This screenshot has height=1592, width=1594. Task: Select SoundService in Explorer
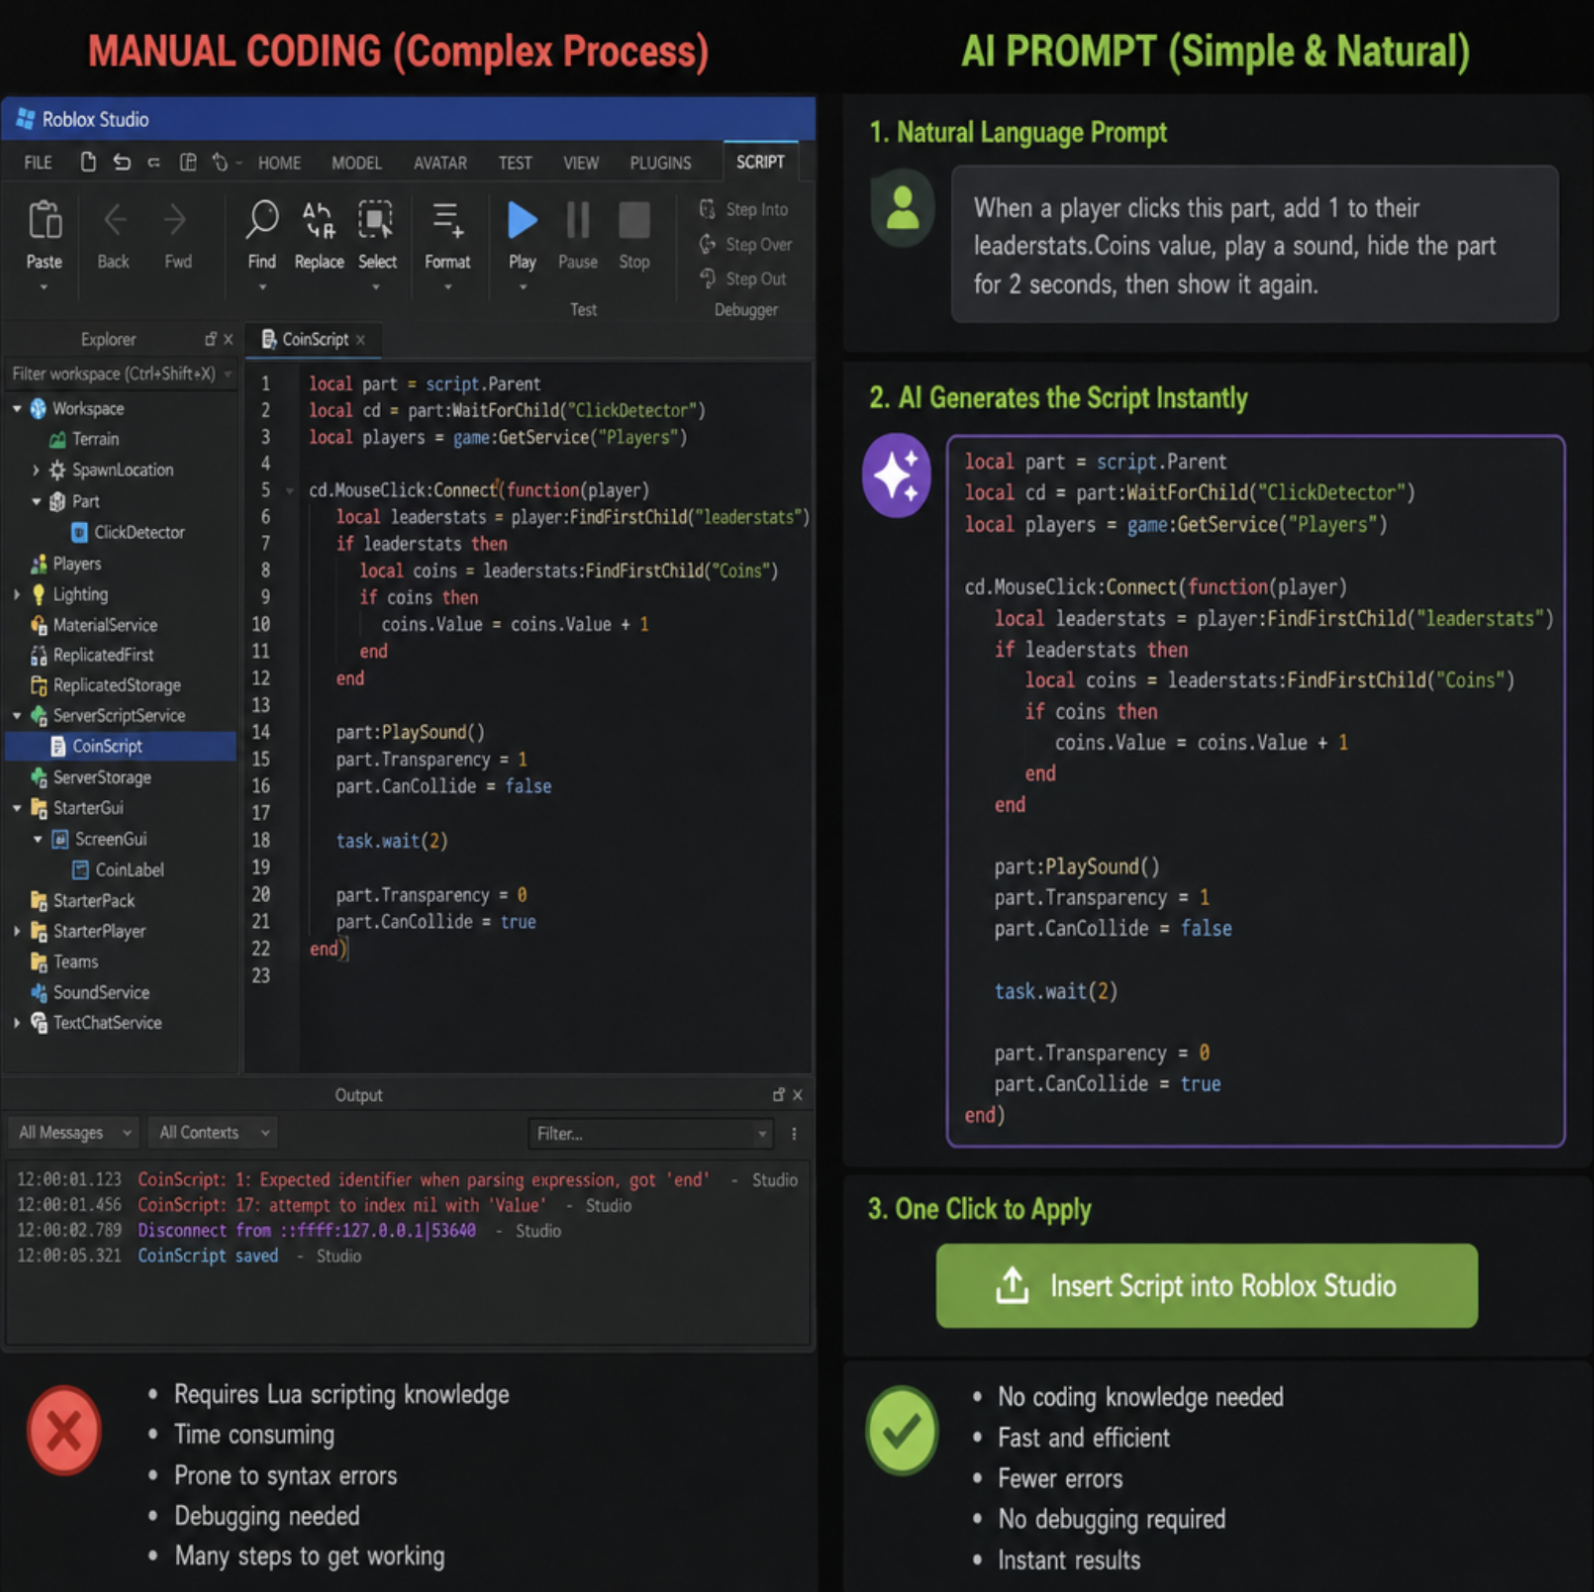tap(90, 992)
